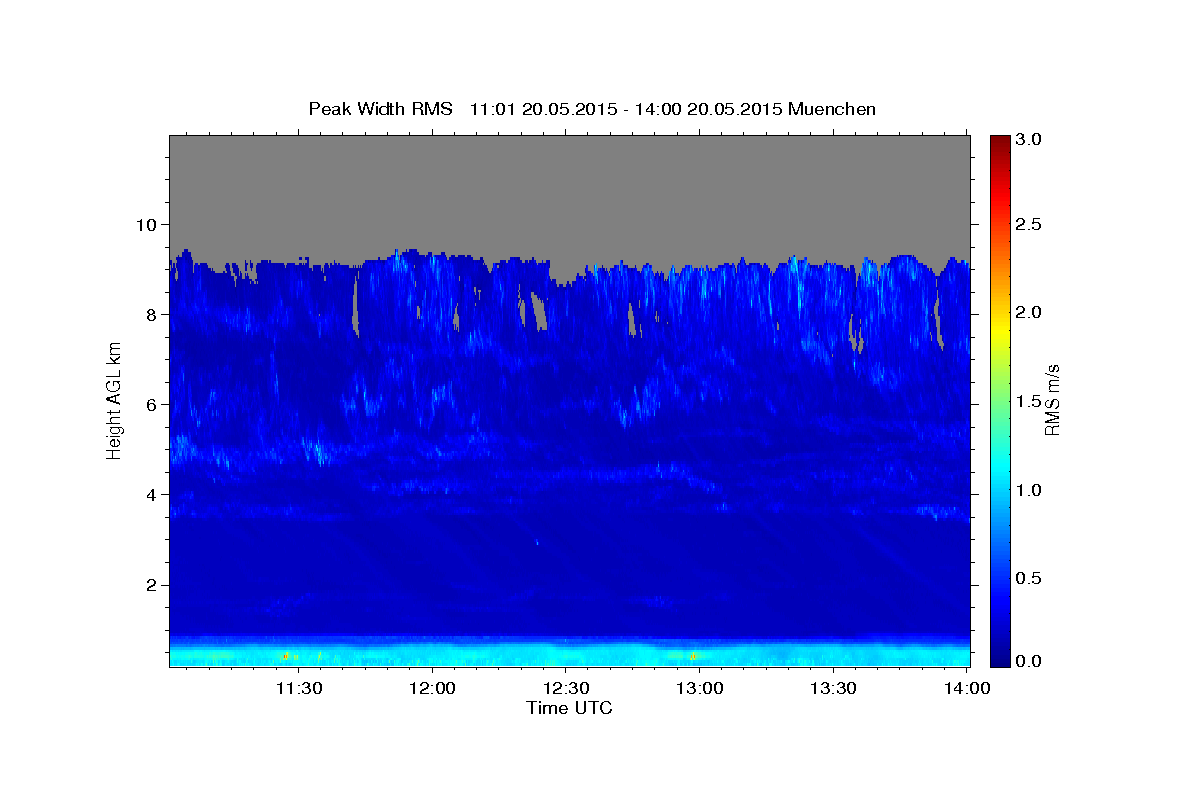Image resolution: width=1200 pixels, height=800 pixels.
Task: Click the colorbar value '2.0'
Action: (1030, 312)
